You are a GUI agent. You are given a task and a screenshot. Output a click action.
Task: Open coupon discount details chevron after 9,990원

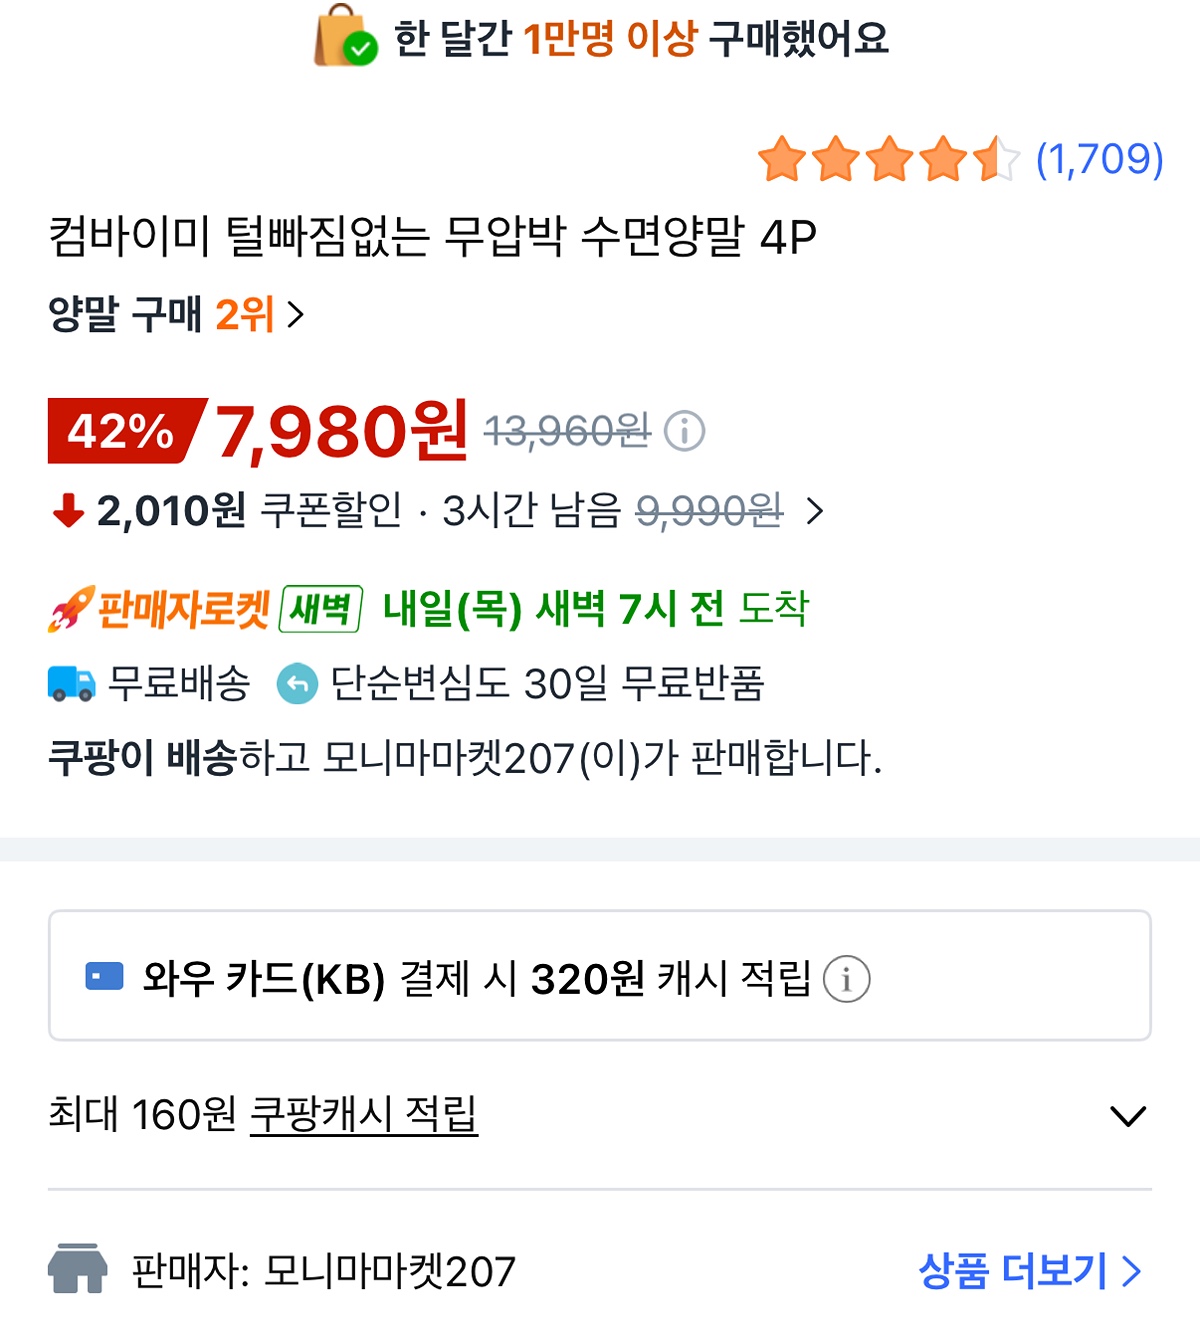pyautogui.click(x=815, y=512)
